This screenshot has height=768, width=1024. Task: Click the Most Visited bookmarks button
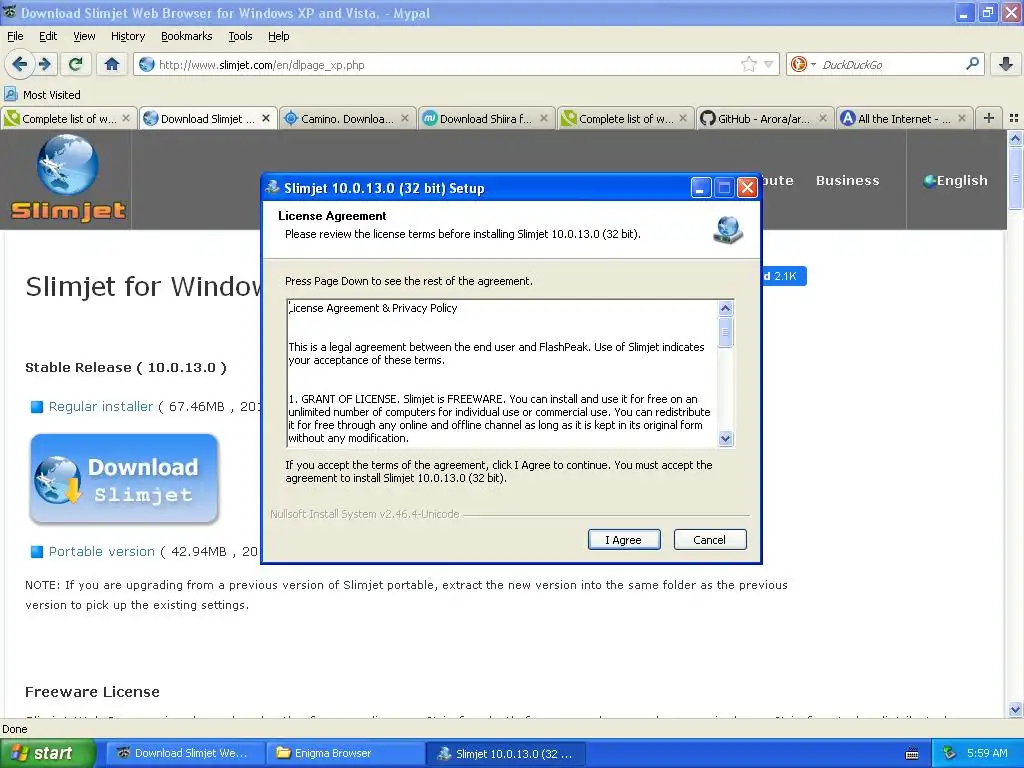(43, 94)
